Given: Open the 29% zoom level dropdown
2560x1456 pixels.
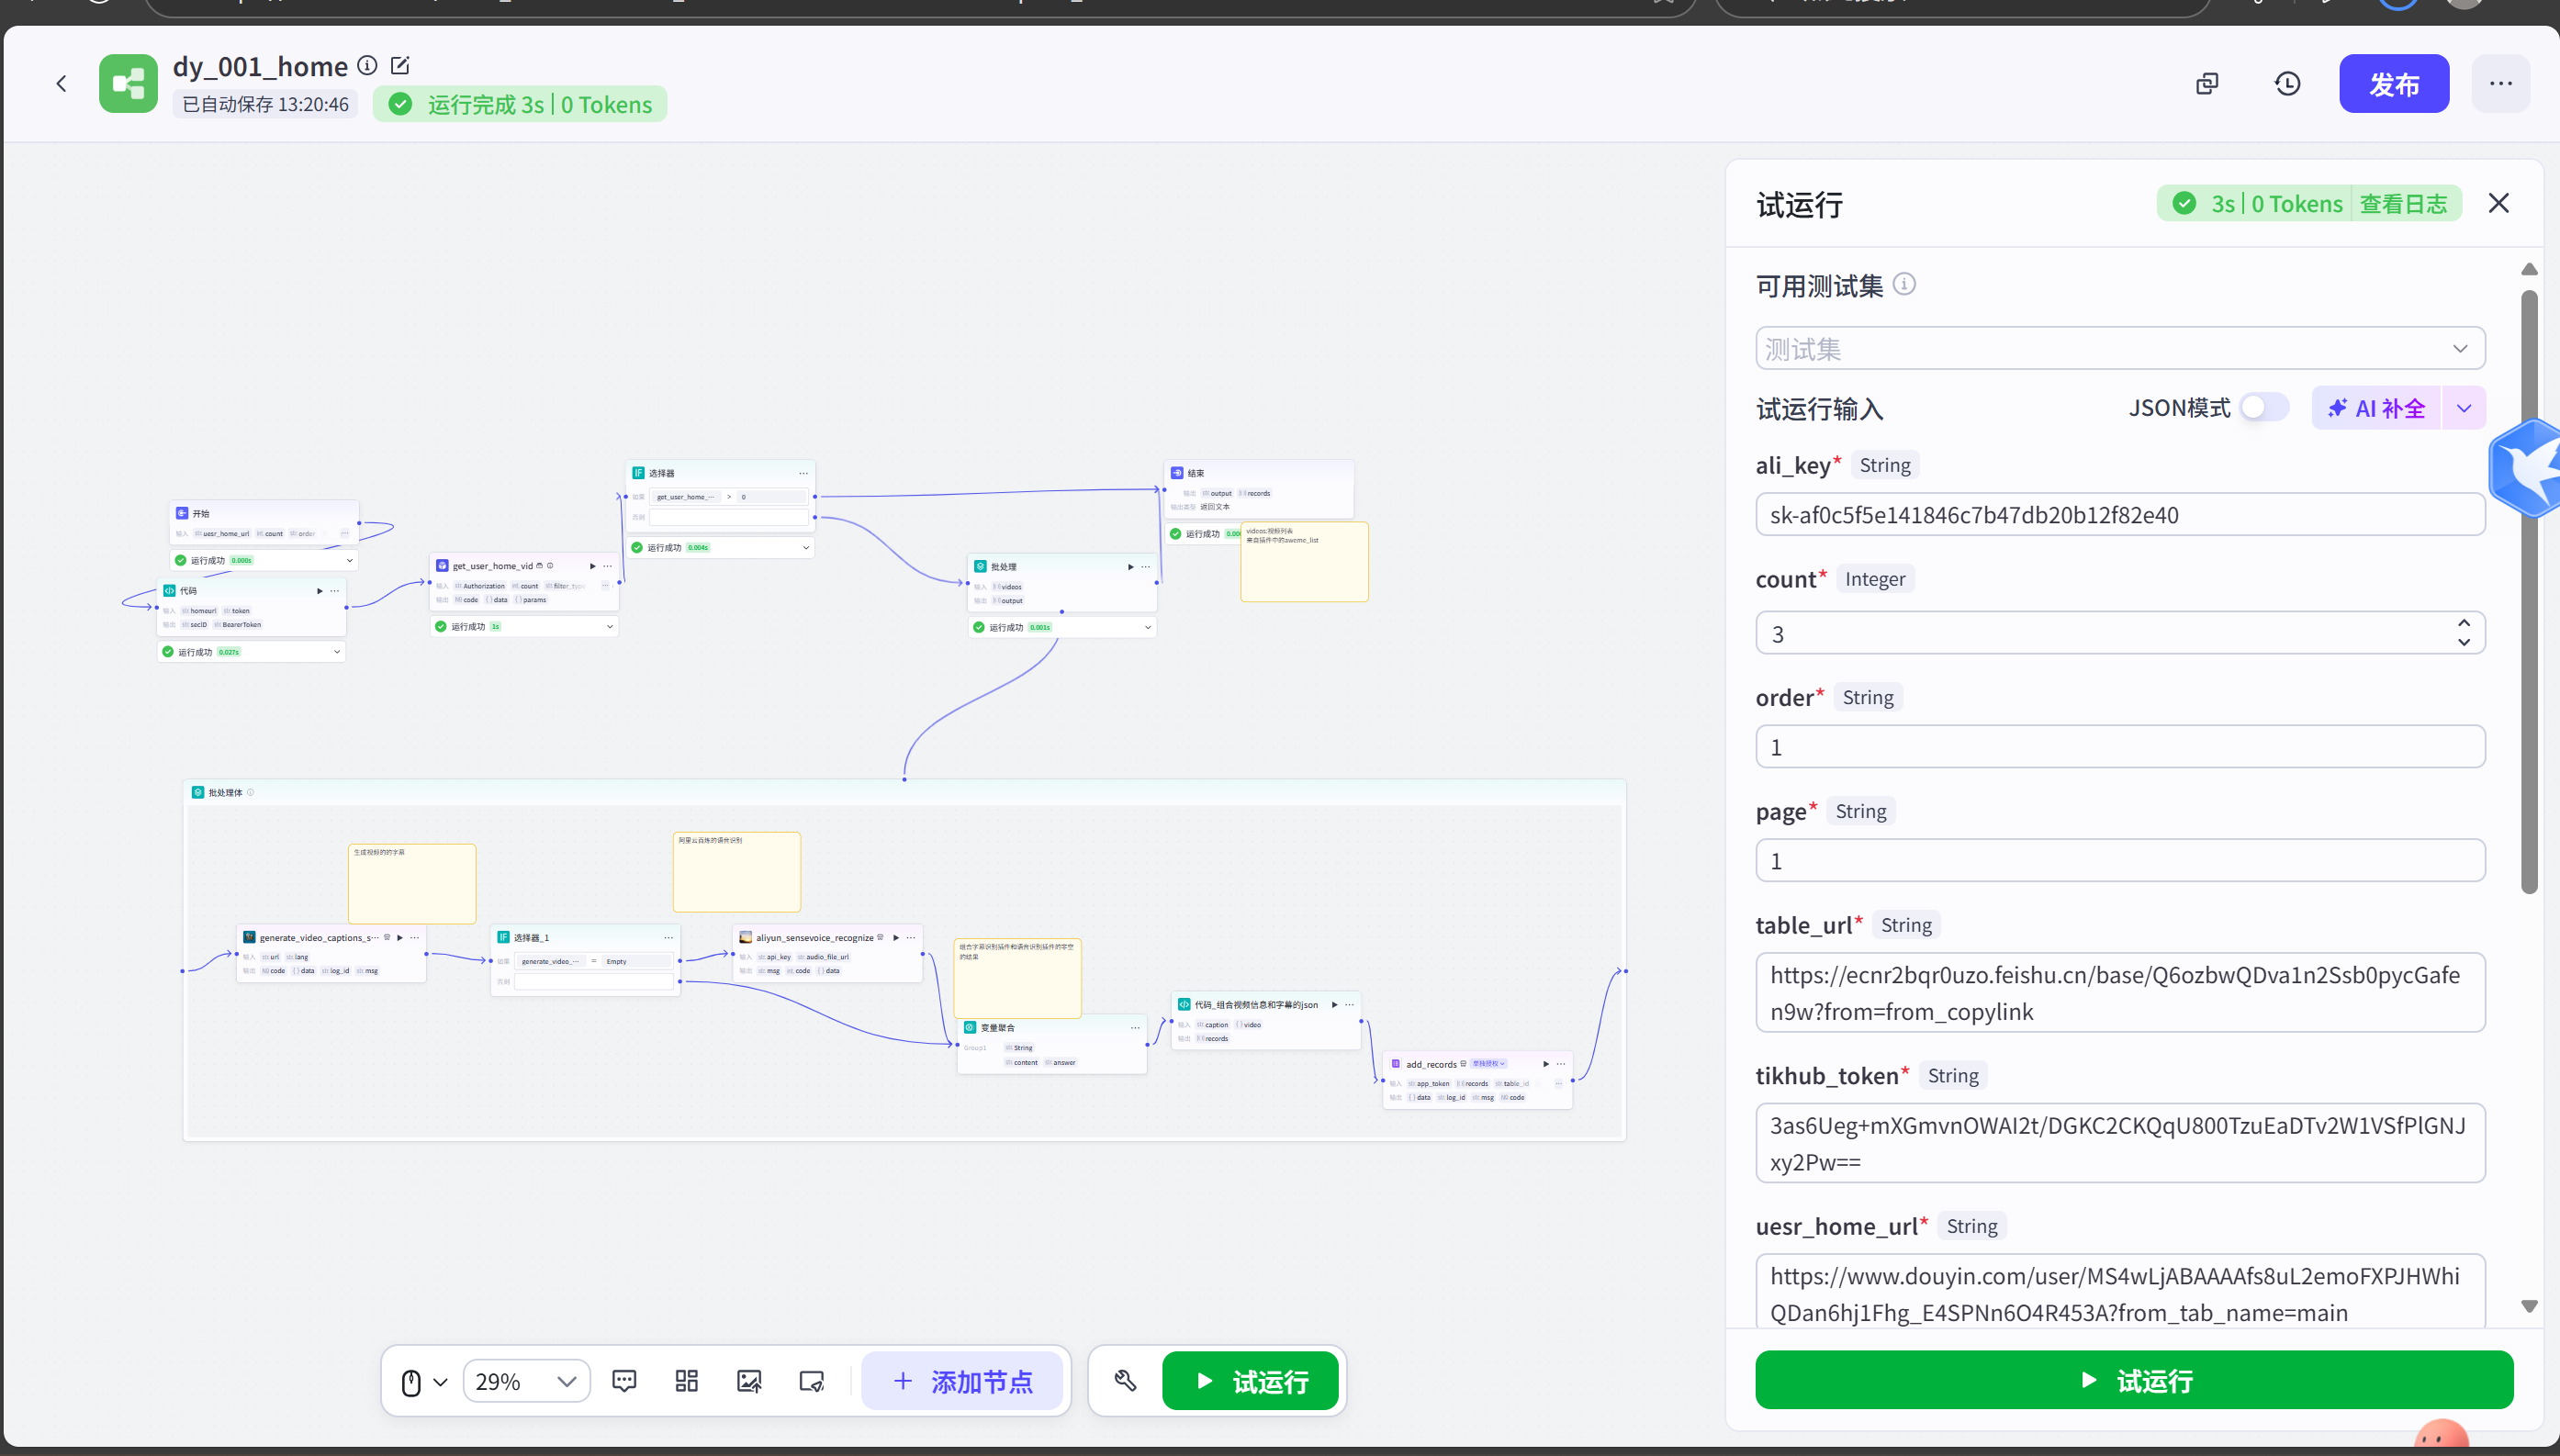Looking at the screenshot, I should tap(526, 1381).
